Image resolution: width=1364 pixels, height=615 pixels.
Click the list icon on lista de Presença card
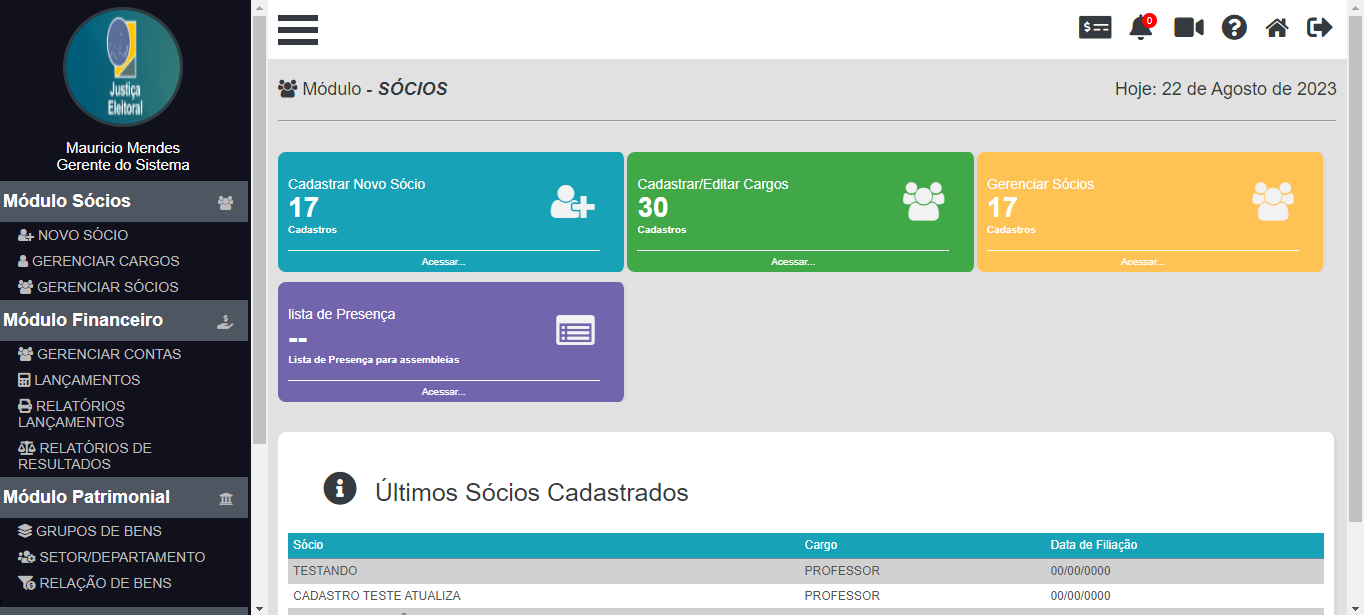(x=575, y=330)
